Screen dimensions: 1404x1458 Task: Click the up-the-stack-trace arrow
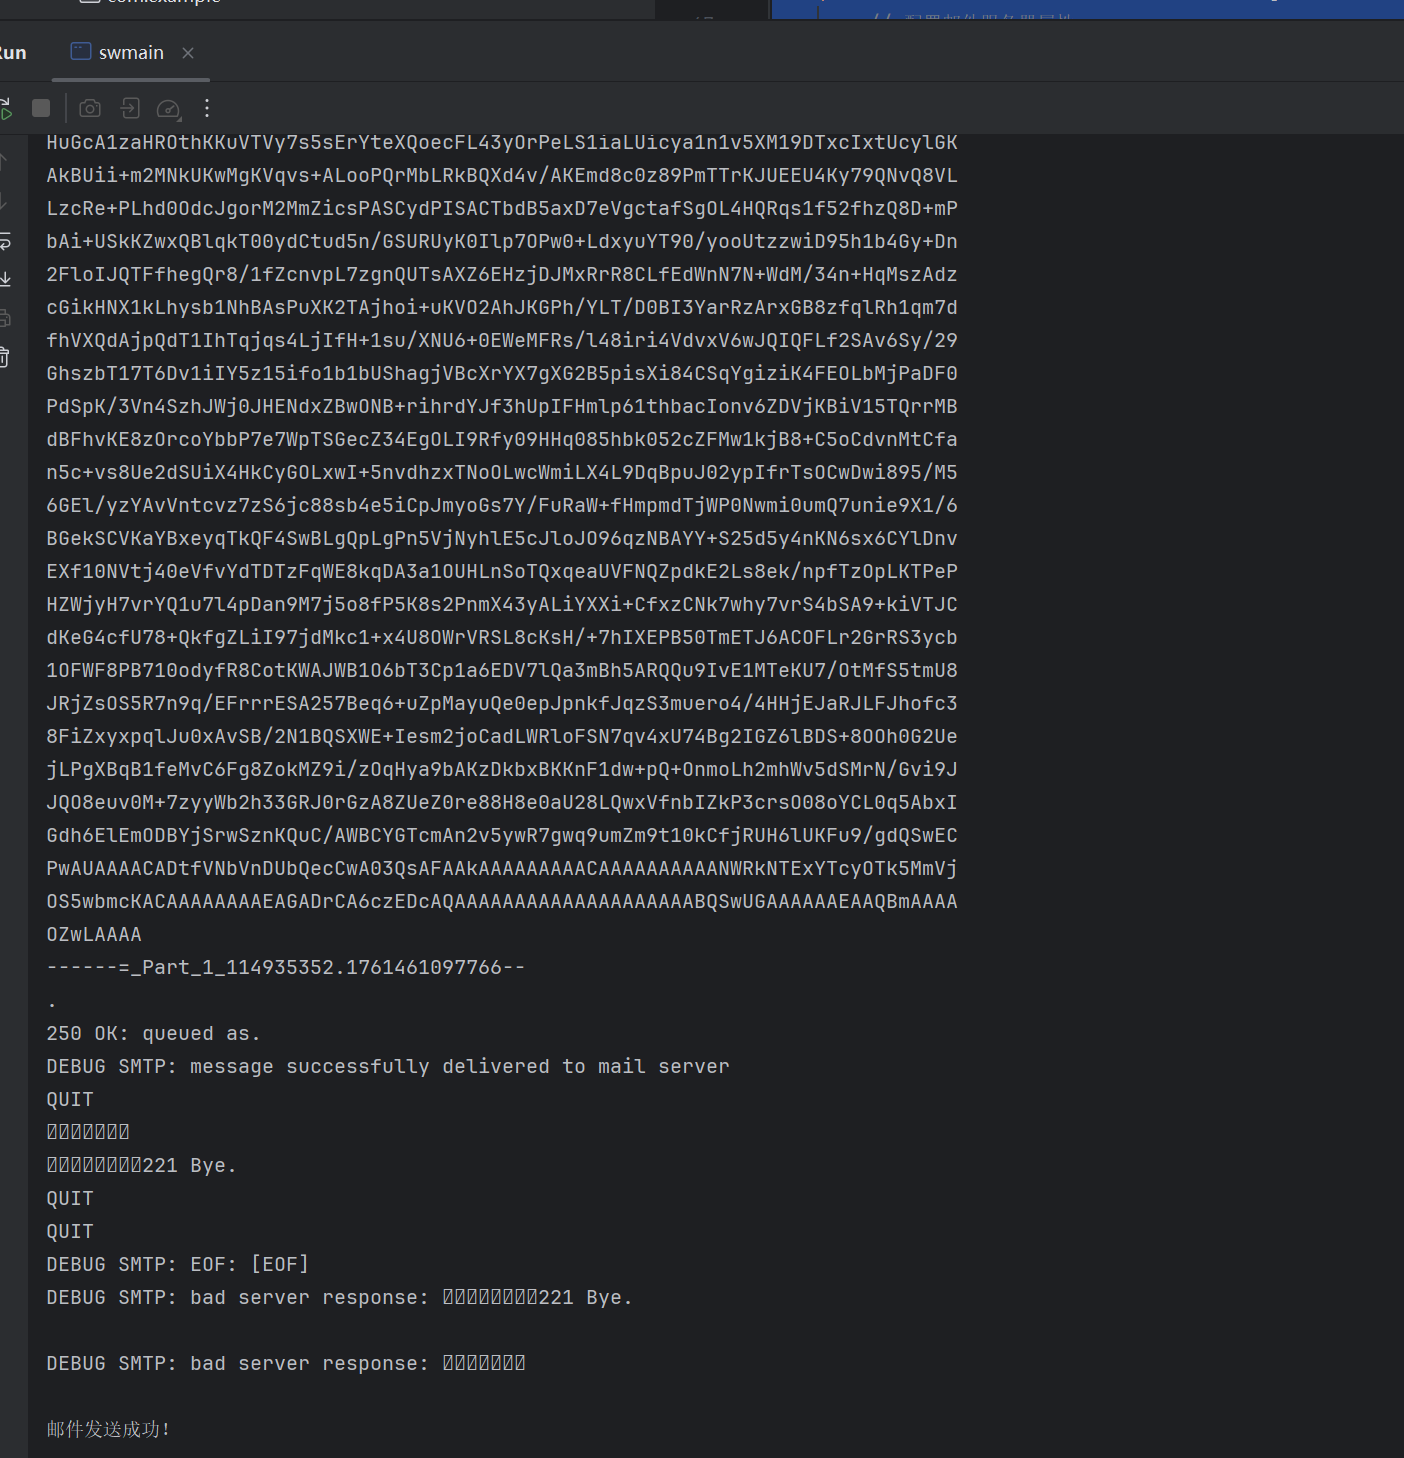(x=4, y=161)
